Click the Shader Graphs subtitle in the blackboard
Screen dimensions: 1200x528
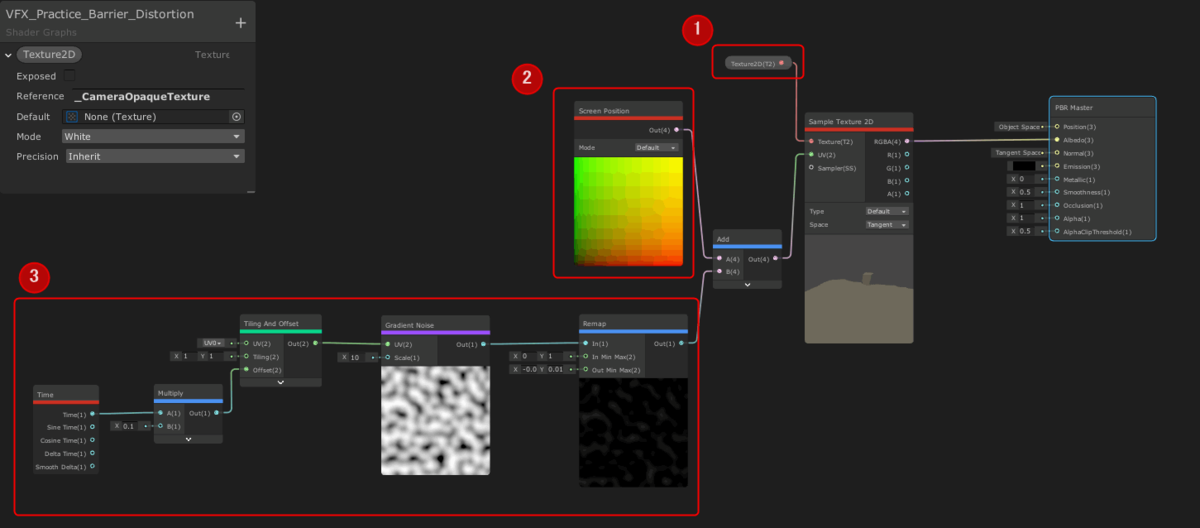click(x=41, y=32)
